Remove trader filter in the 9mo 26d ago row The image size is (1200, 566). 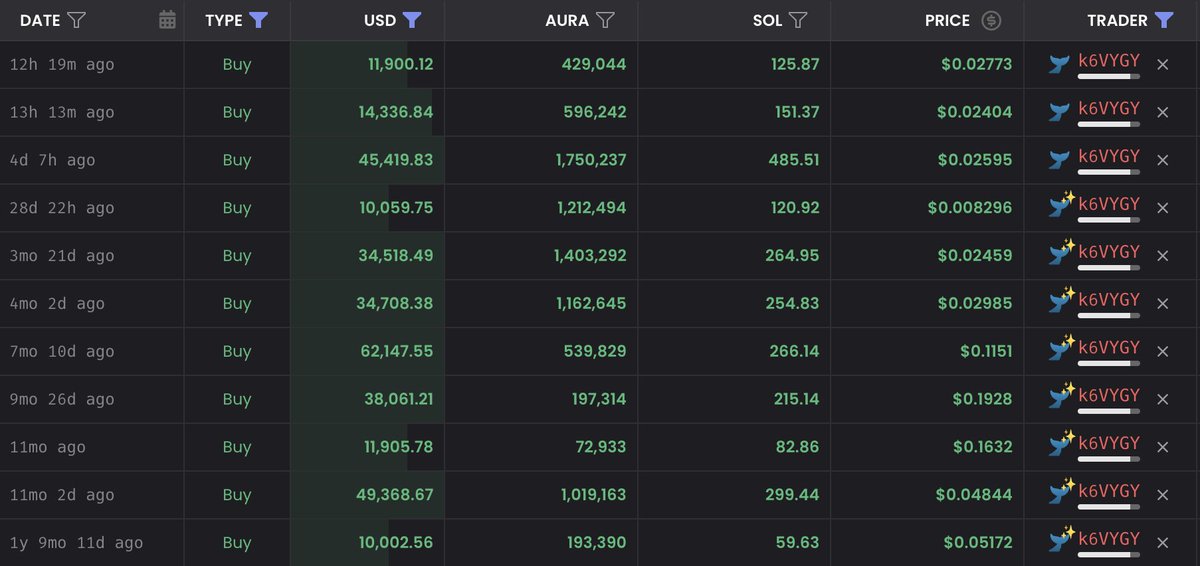[x=1162, y=400]
